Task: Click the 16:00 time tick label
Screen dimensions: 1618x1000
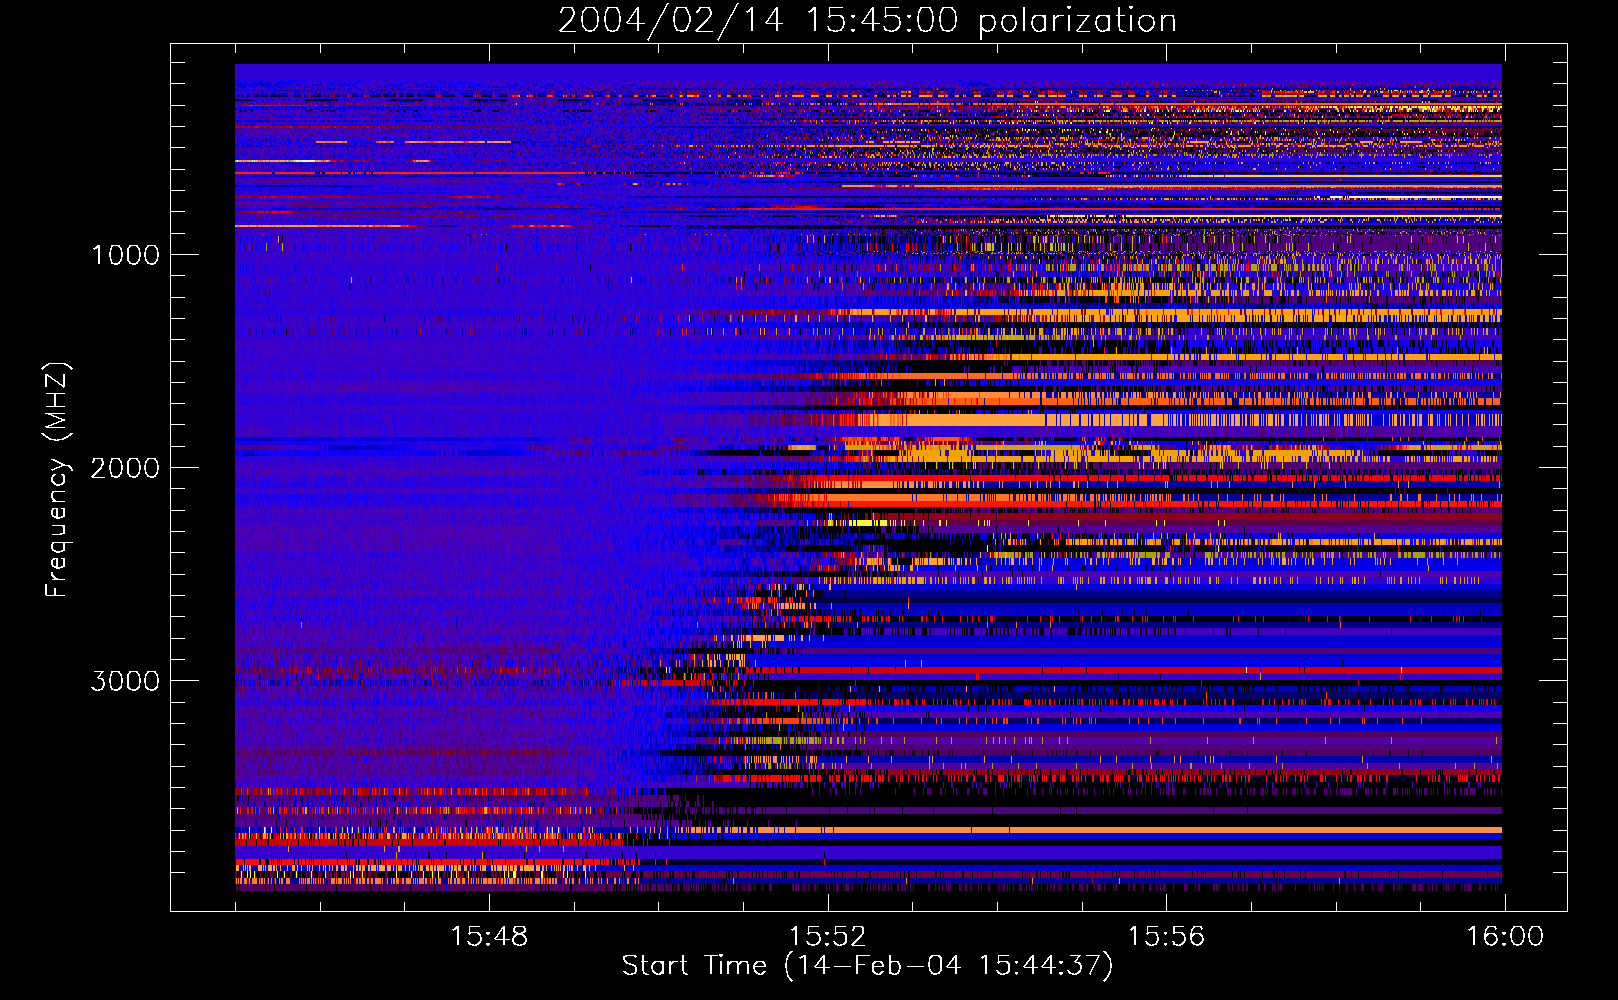Action: [x=1505, y=937]
